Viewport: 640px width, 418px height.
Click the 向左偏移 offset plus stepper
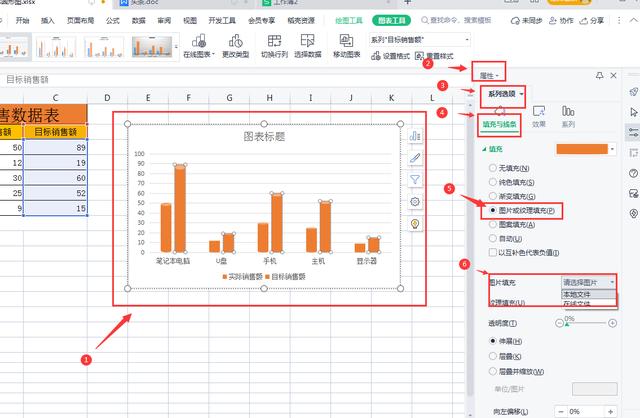pos(611,412)
